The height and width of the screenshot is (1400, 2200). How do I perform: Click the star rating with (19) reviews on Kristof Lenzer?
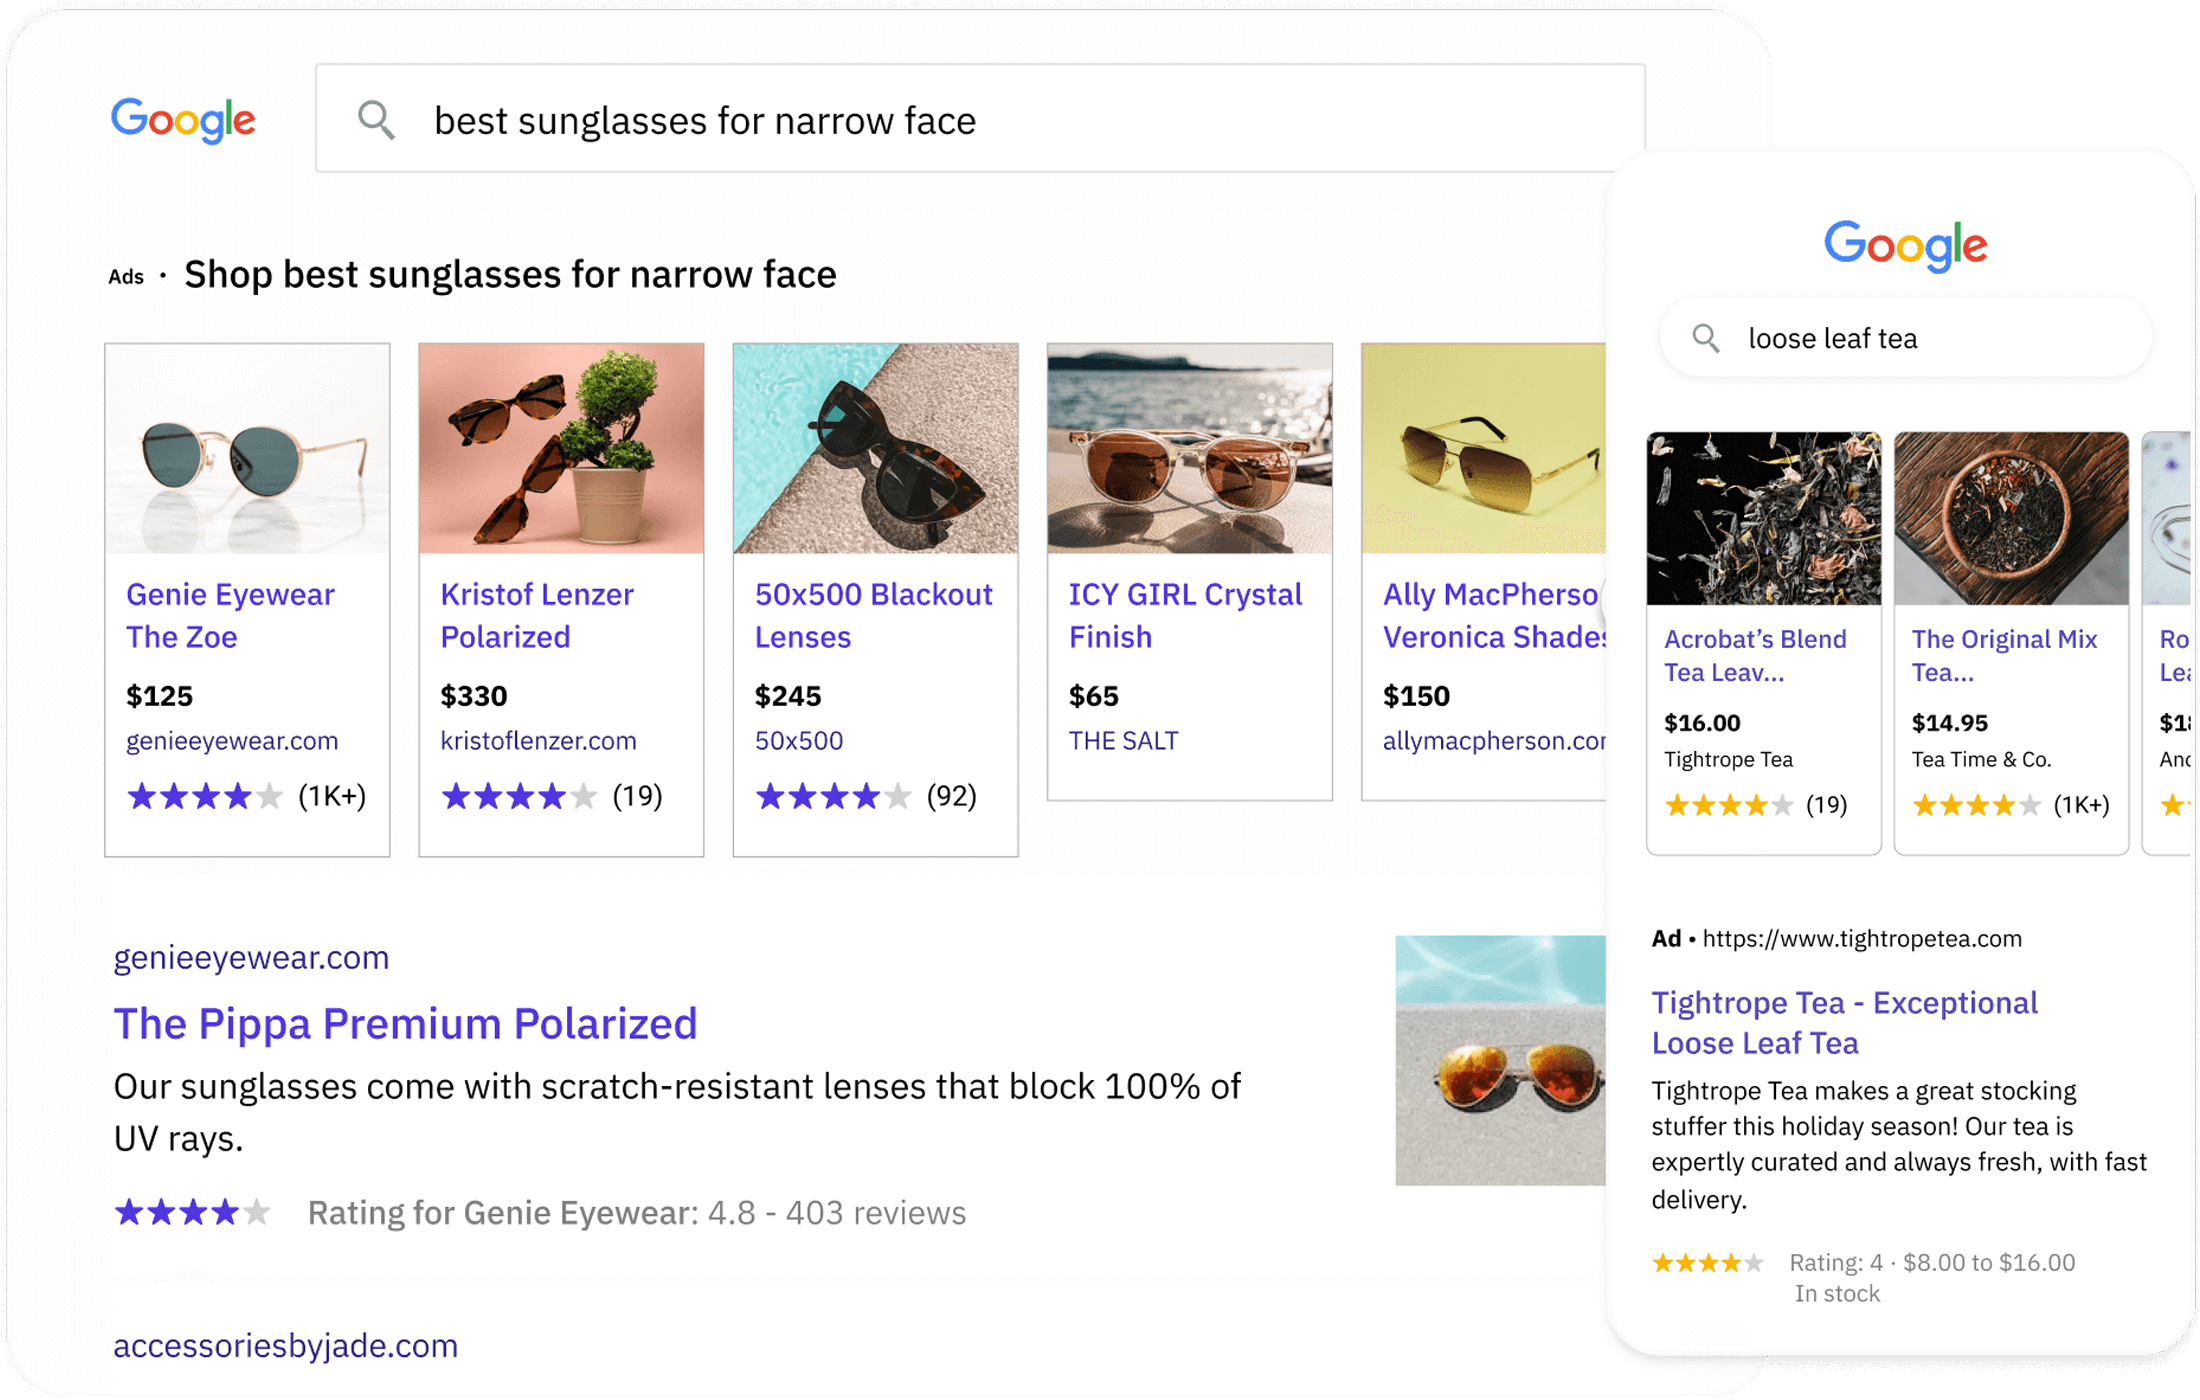click(551, 797)
